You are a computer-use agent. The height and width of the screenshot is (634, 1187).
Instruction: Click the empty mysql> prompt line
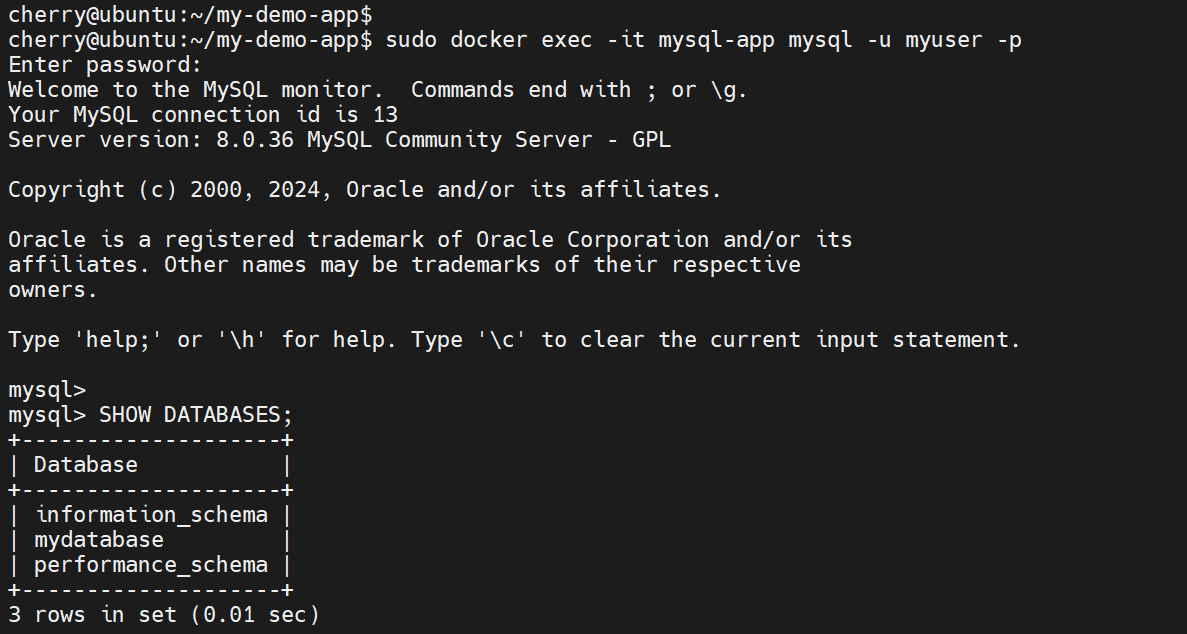(47, 390)
